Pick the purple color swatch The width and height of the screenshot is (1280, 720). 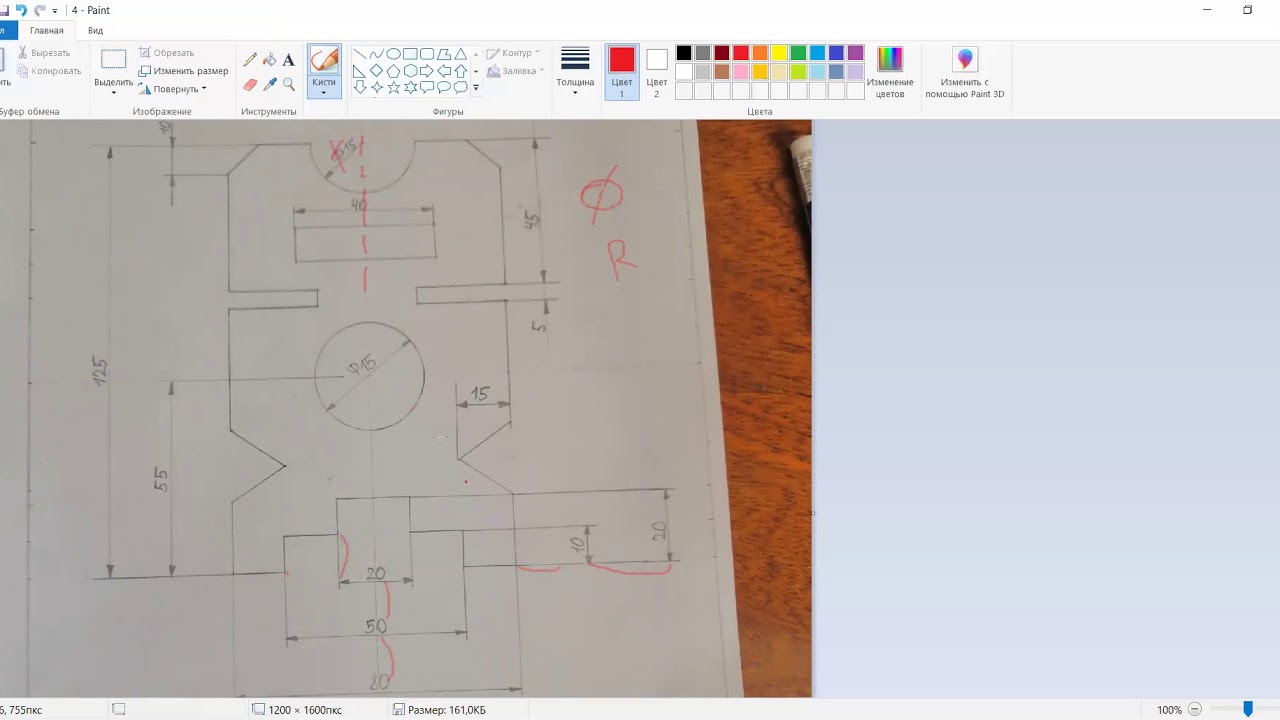(855, 53)
